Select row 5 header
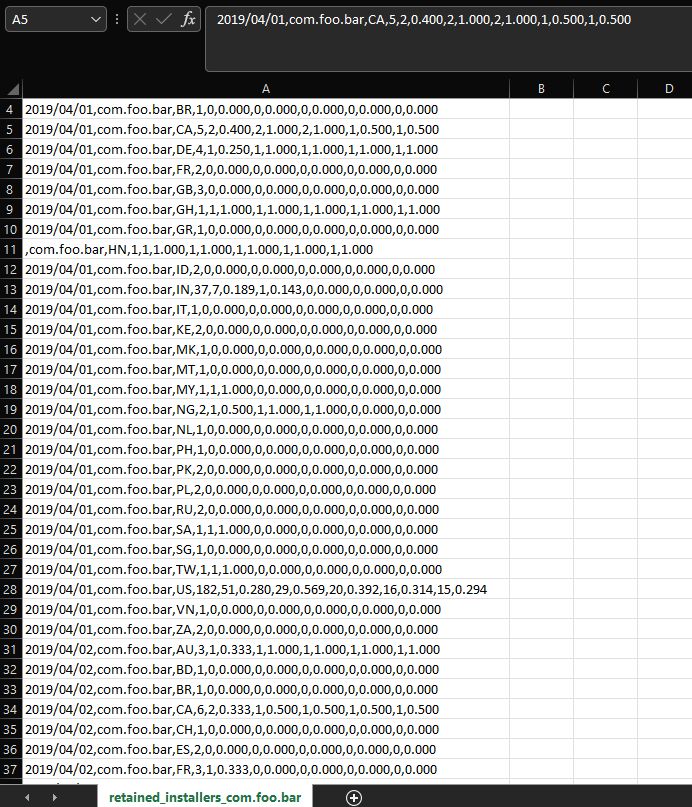Viewport: 692px width, 807px height. (11, 130)
